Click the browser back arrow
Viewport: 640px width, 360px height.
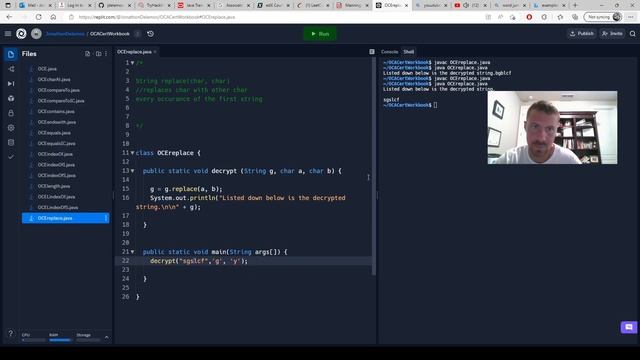(x=9, y=17)
